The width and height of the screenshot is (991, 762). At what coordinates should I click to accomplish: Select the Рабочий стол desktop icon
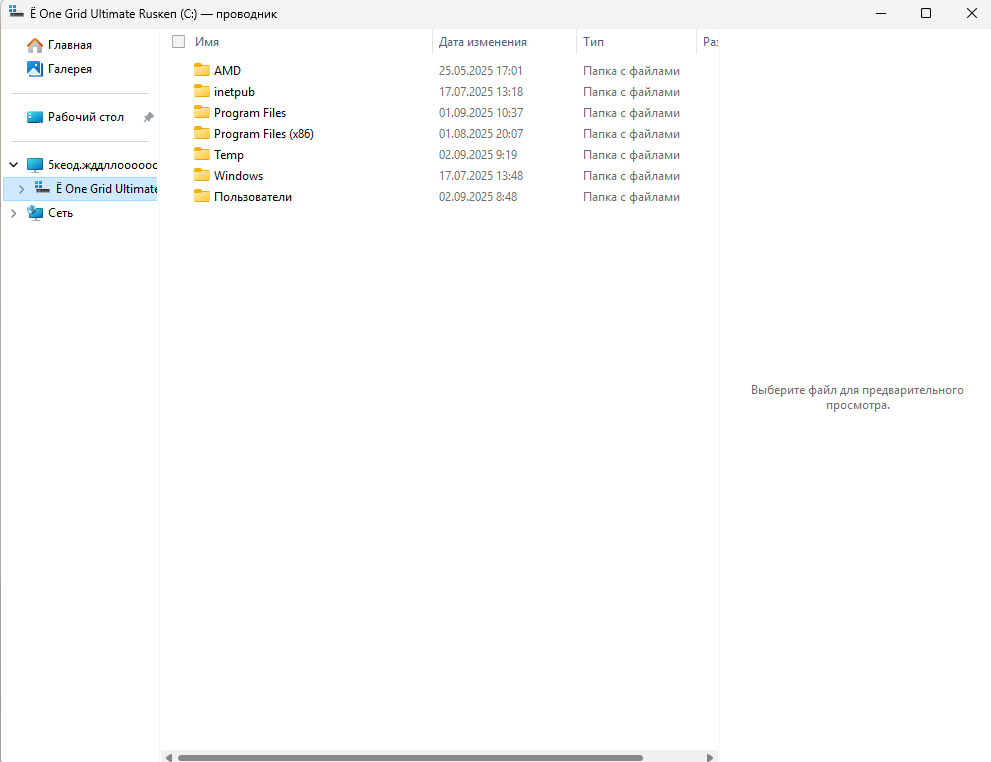[35, 117]
